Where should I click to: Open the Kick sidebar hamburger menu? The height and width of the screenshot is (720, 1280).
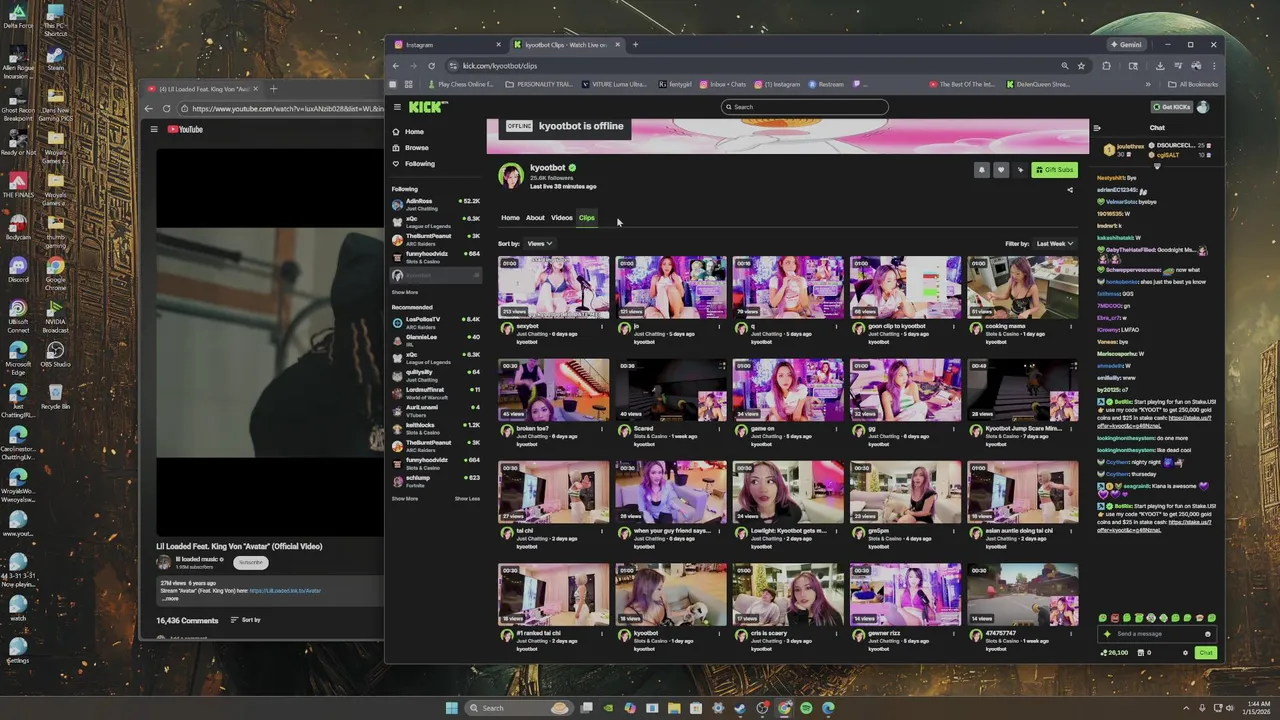click(x=397, y=107)
